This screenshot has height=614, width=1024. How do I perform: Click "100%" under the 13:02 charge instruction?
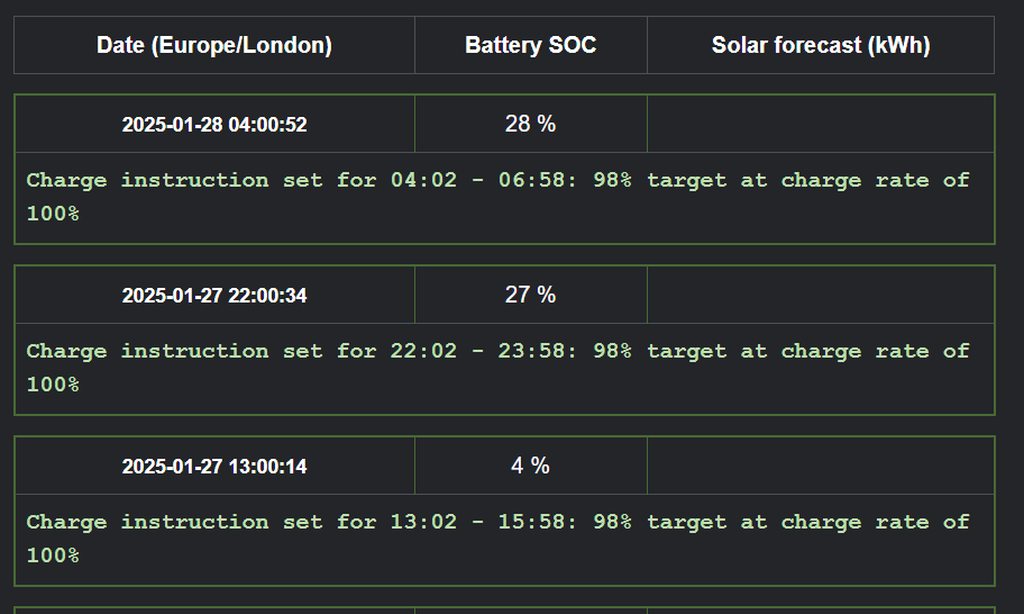[53, 556]
